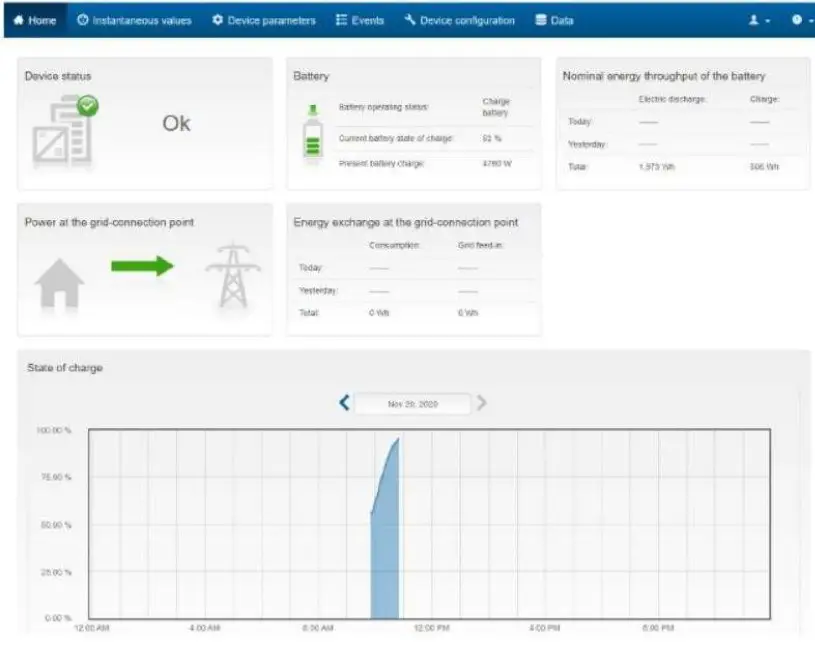
Task: Click the "4:00 PM" x-axis label
Action: click(x=545, y=628)
